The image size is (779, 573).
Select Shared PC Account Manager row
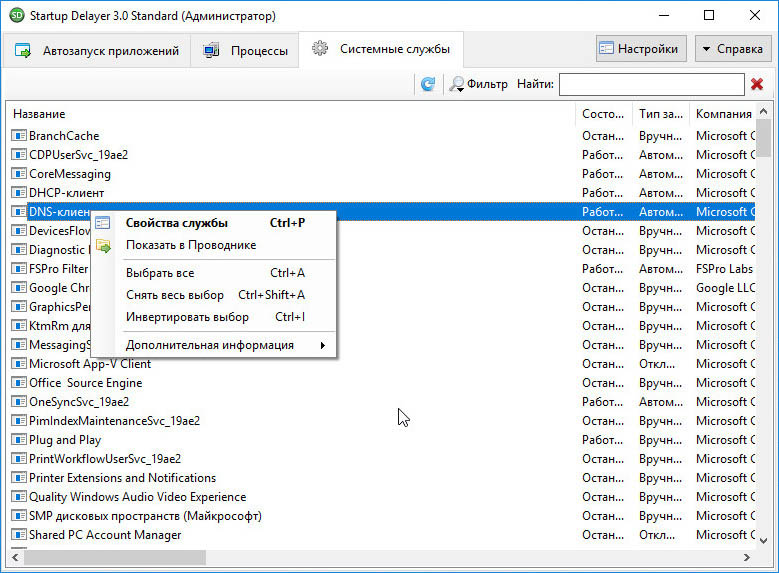[382, 535]
